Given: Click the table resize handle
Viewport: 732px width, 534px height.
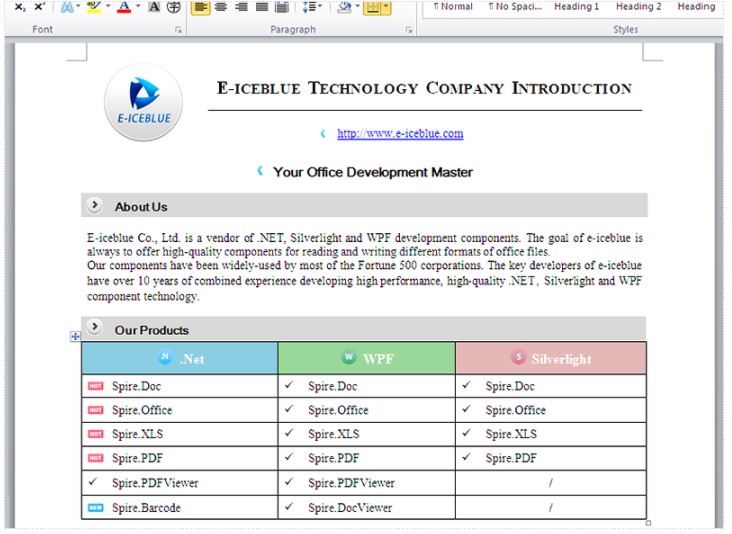Looking at the screenshot, I should tap(648, 523).
